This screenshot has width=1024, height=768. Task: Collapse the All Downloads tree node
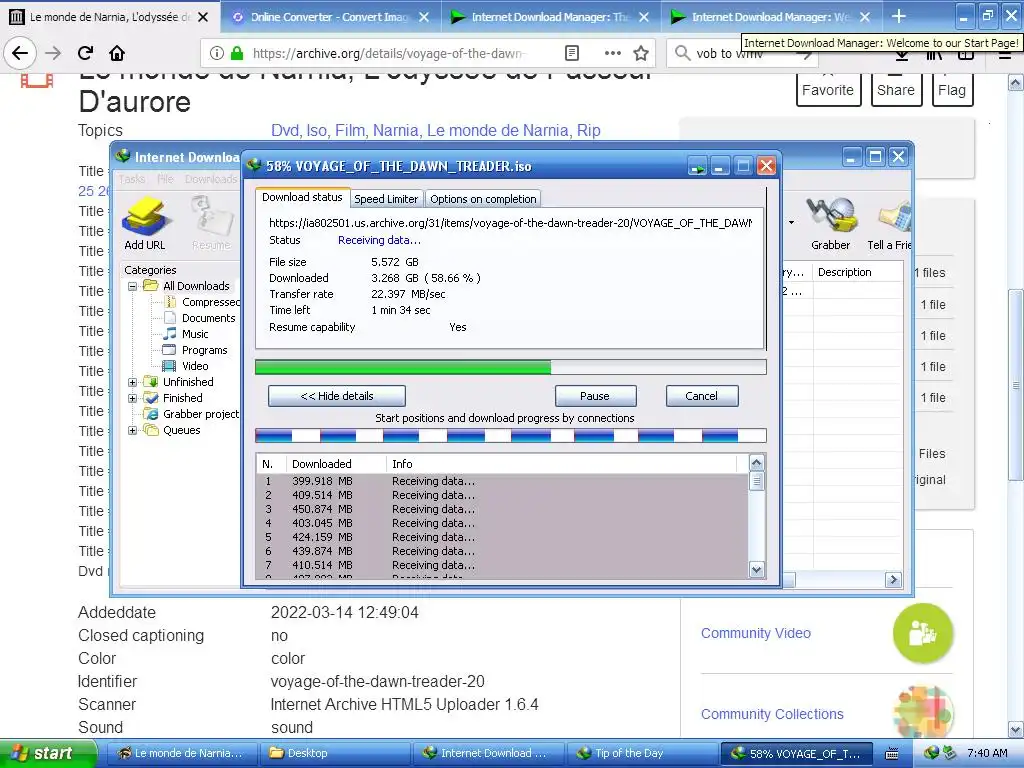(x=133, y=286)
